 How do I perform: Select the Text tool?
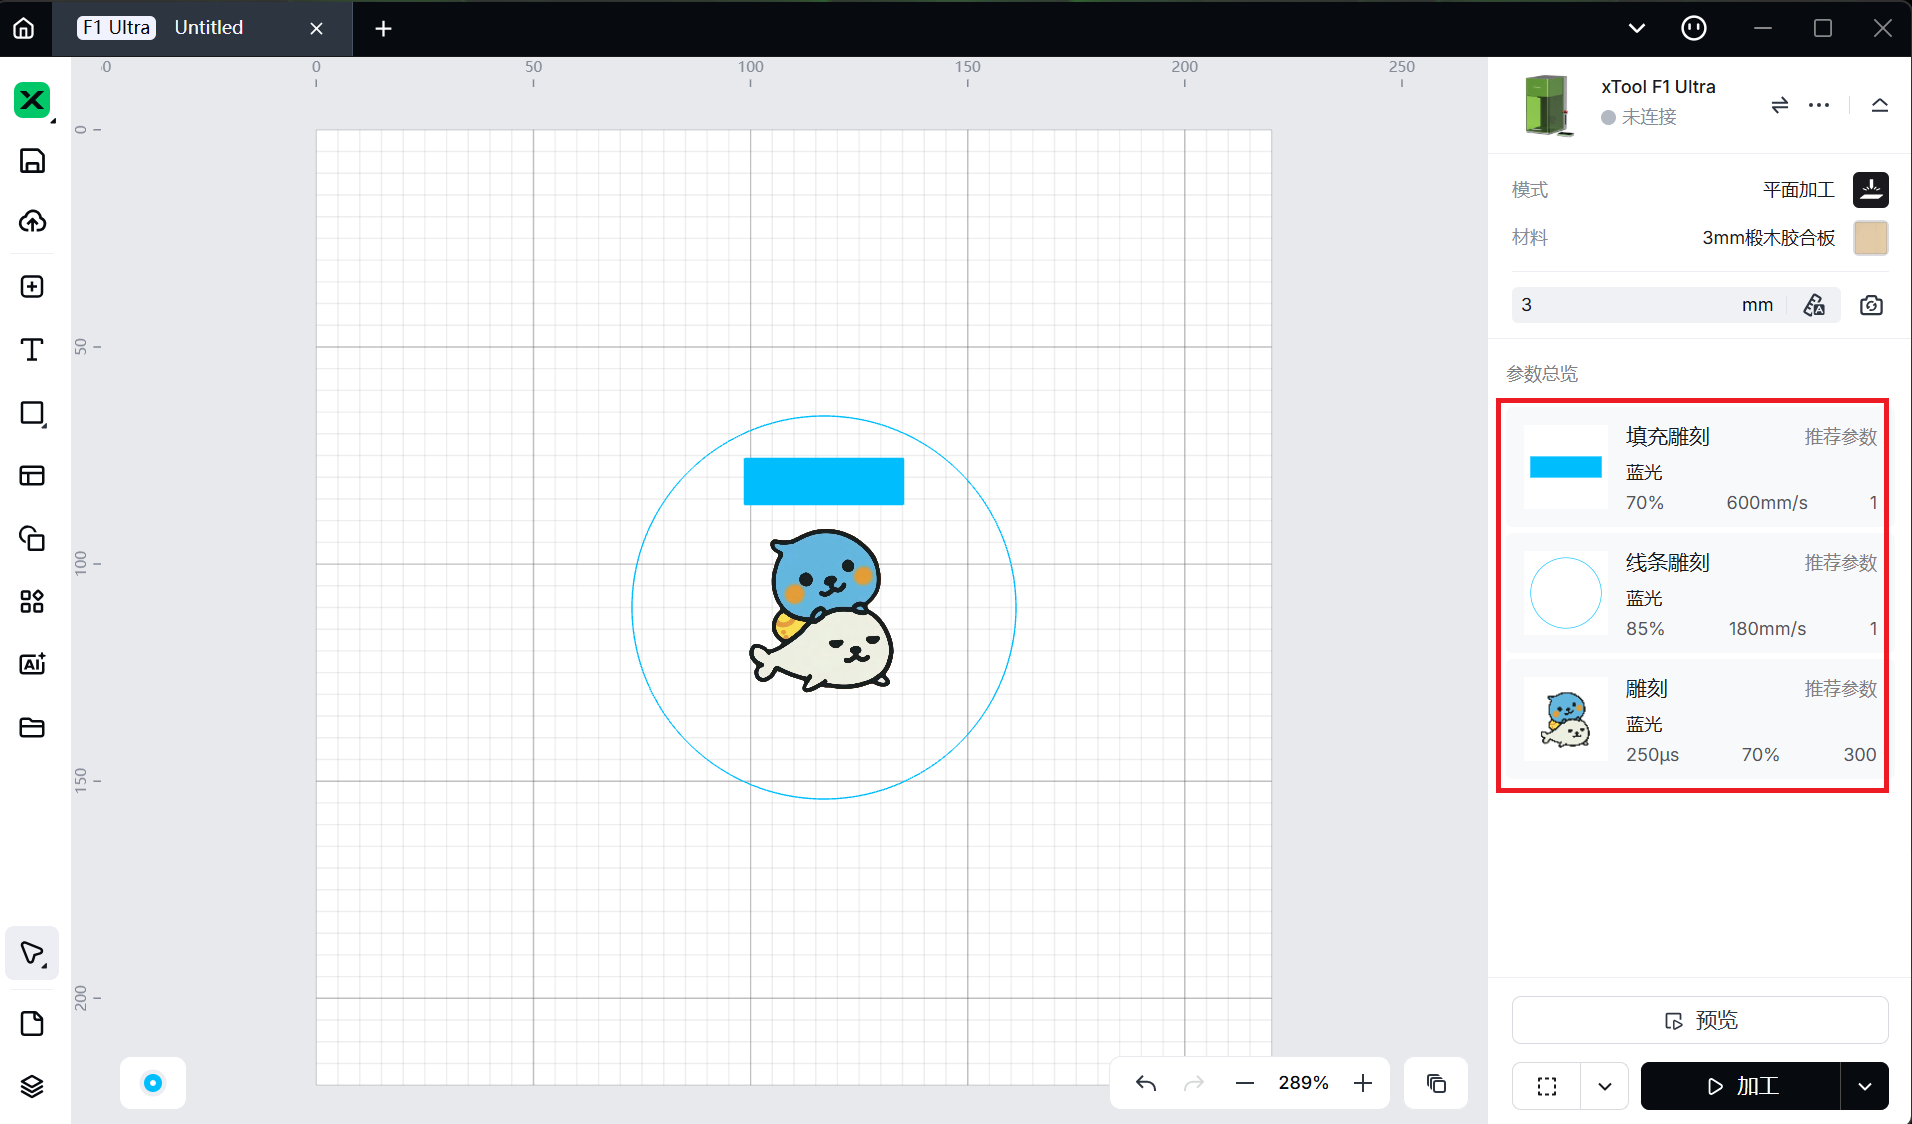point(32,349)
